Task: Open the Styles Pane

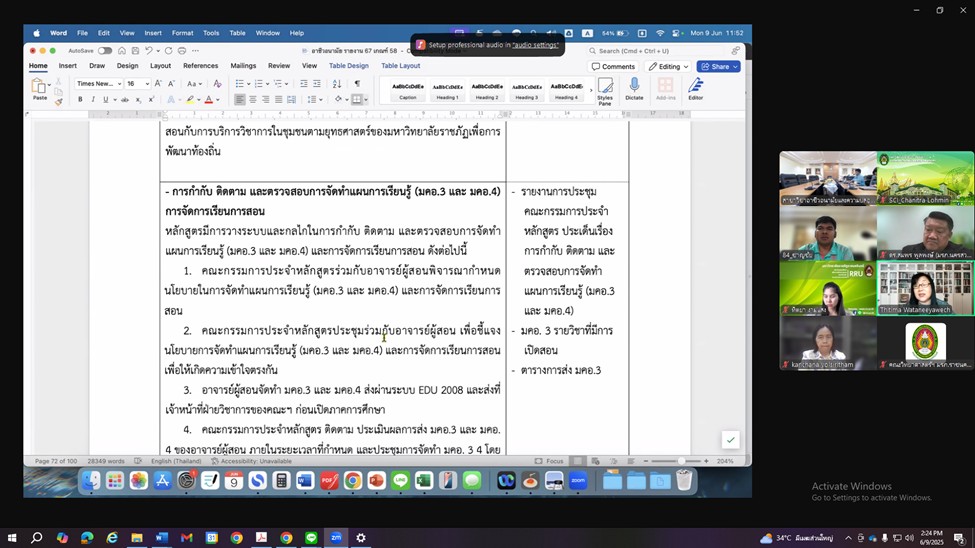Action: click(605, 91)
